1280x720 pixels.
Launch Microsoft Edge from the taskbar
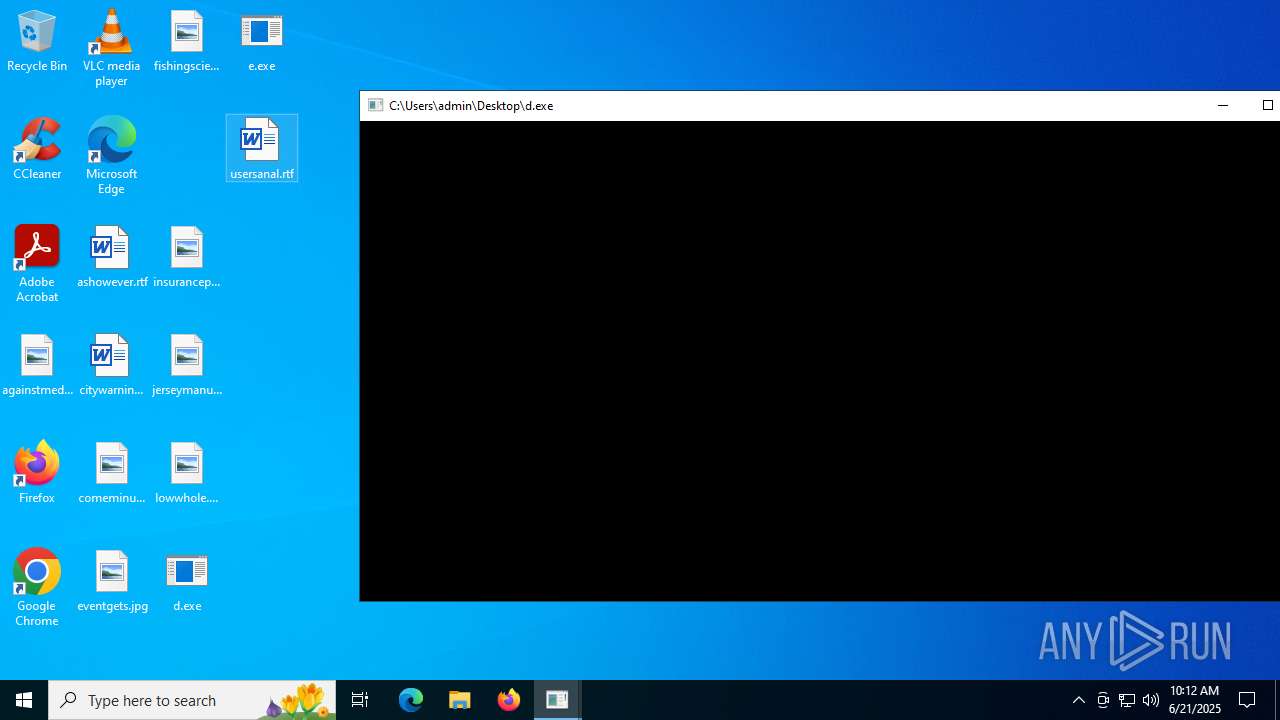[x=411, y=700]
